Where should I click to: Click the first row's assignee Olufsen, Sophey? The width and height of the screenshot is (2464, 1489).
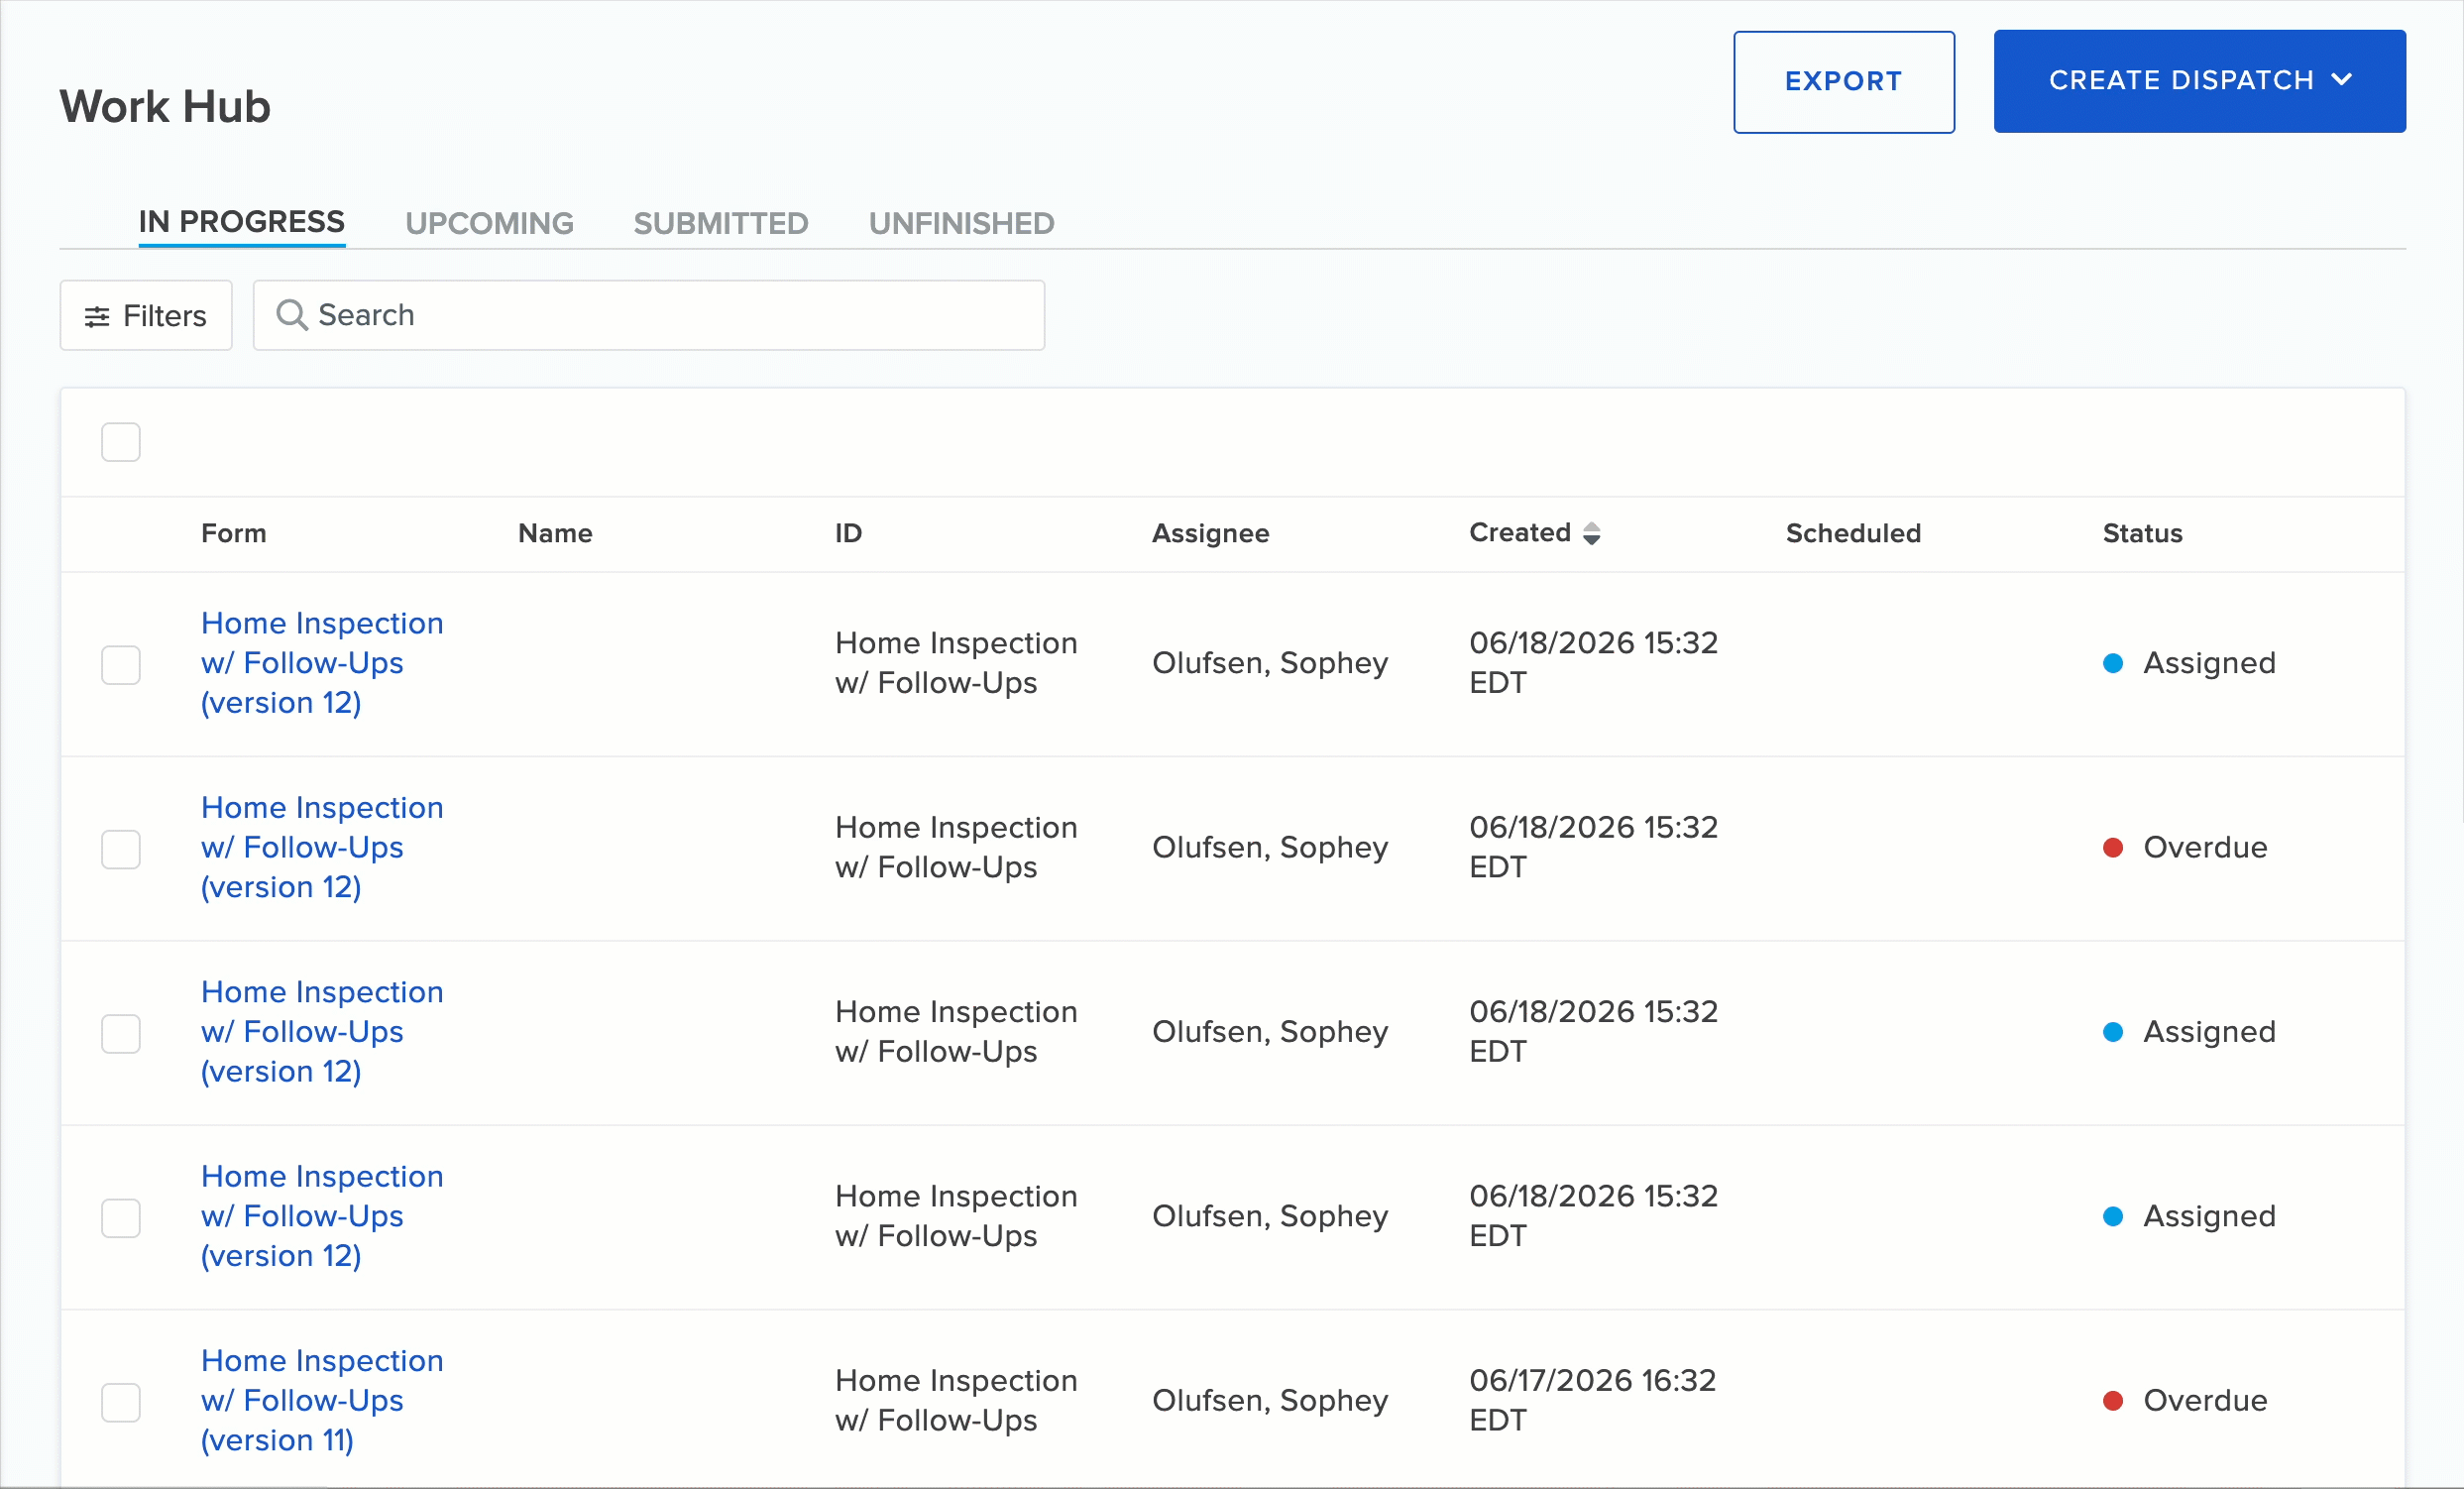pyautogui.click(x=1270, y=663)
